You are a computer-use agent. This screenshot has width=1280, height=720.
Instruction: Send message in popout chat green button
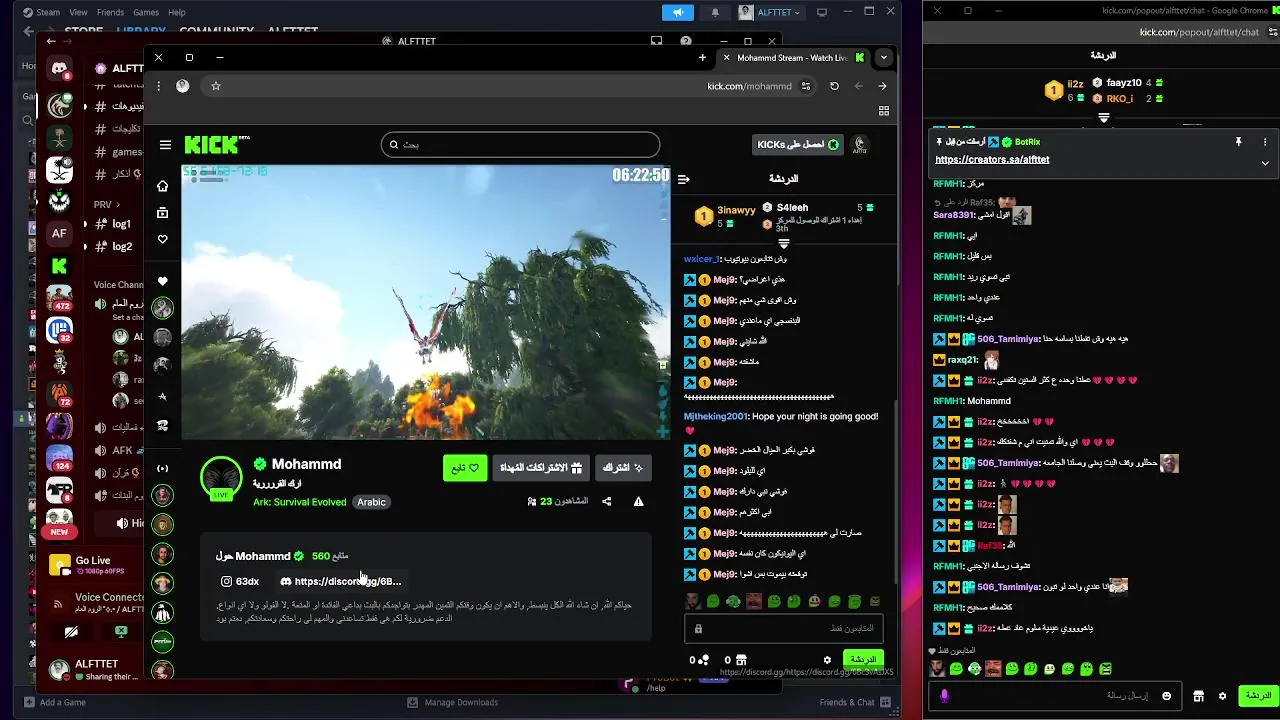click(x=1258, y=696)
